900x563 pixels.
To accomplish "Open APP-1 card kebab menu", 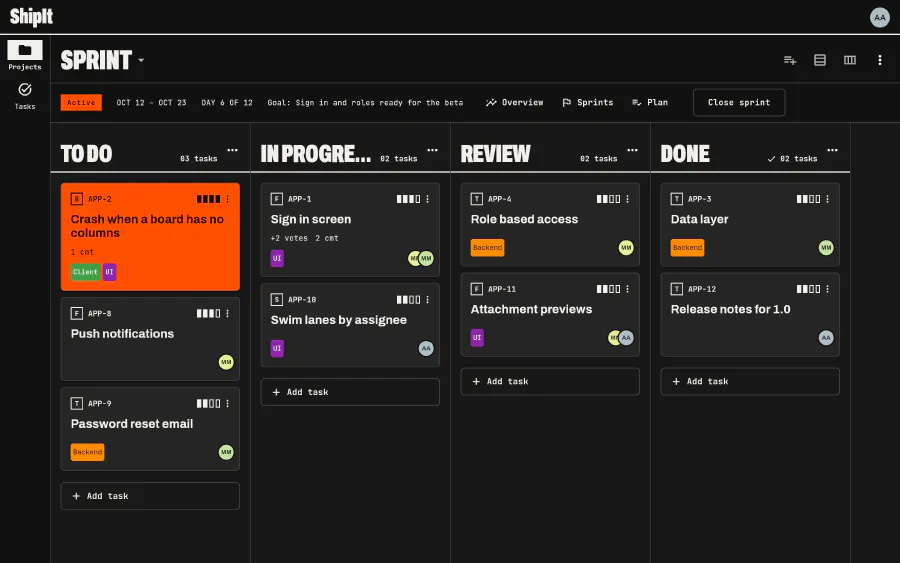I will (x=428, y=199).
